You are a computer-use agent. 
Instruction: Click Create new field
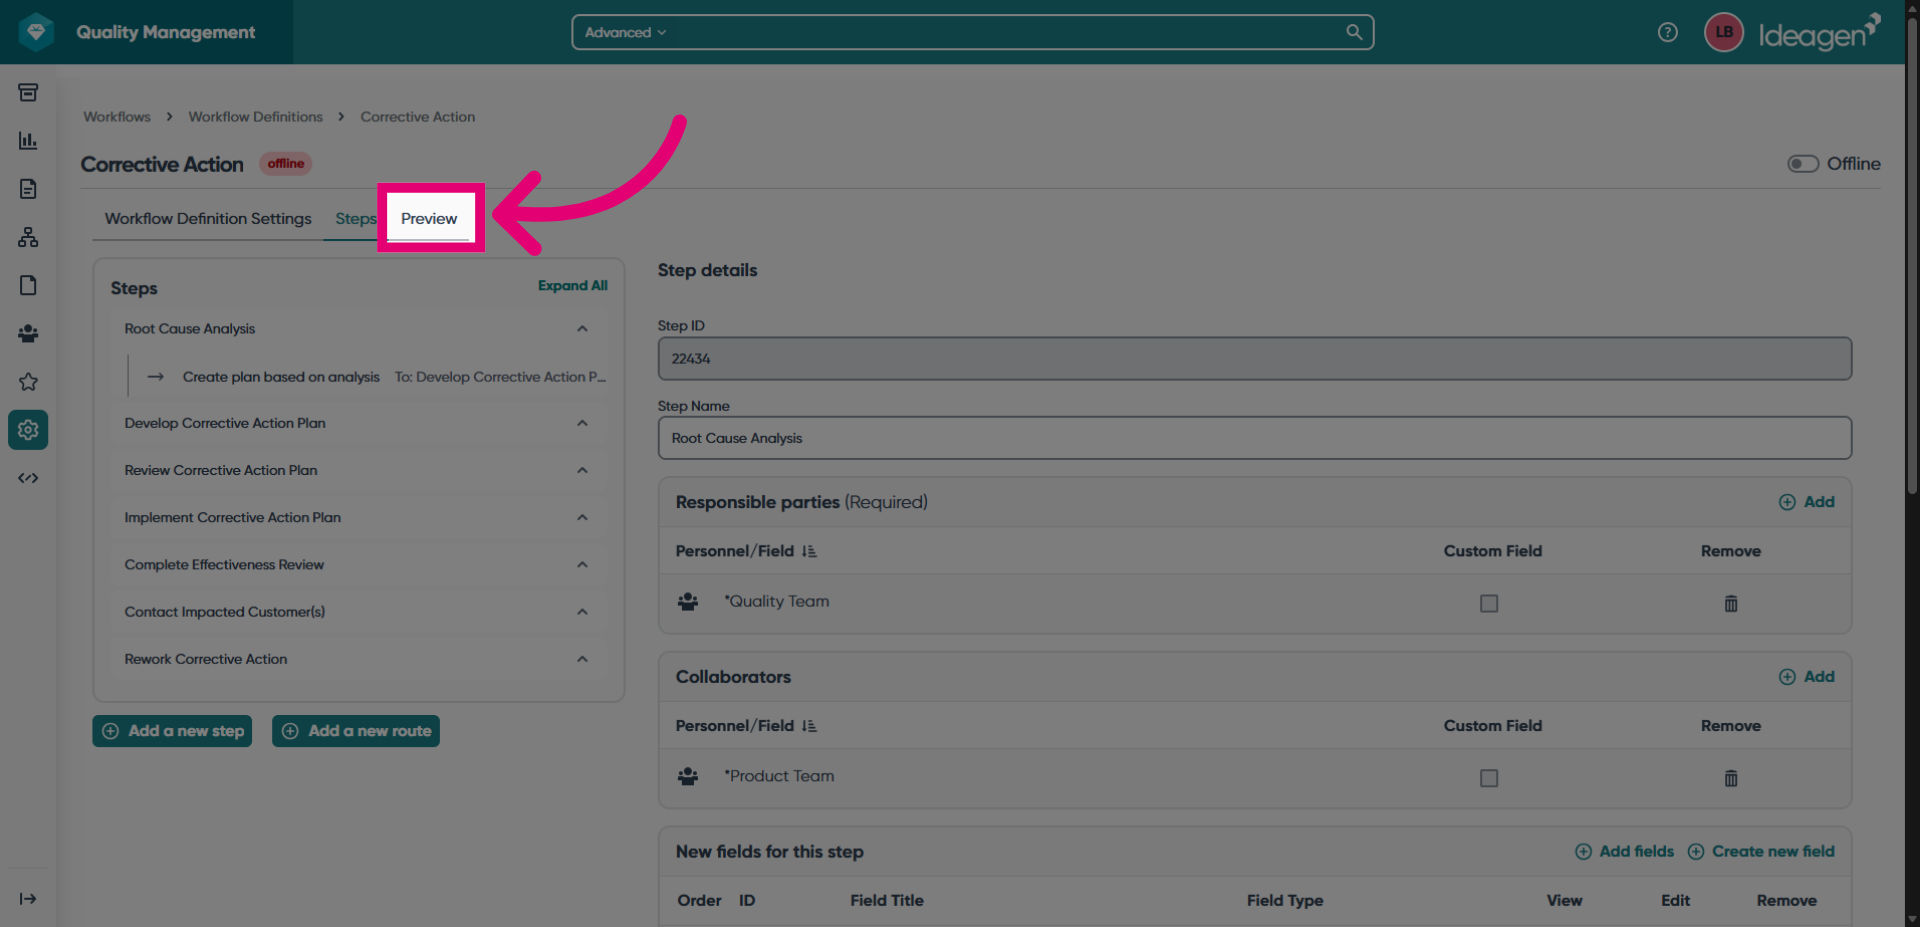tap(1762, 852)
